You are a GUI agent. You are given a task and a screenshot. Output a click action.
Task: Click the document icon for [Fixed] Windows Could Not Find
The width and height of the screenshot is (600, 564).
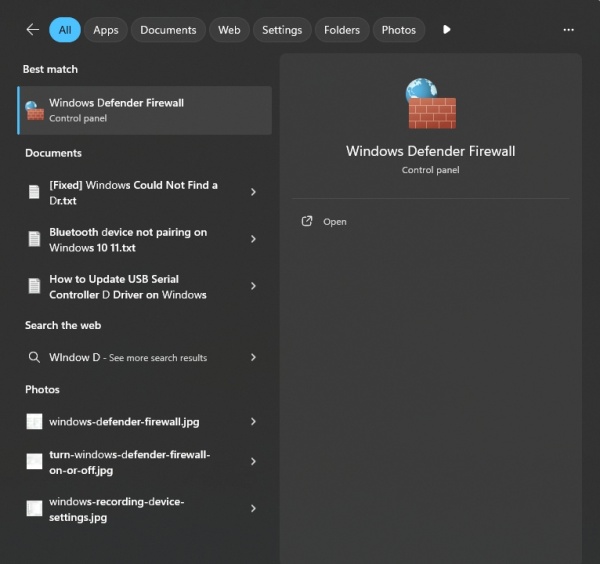point(34,192)
